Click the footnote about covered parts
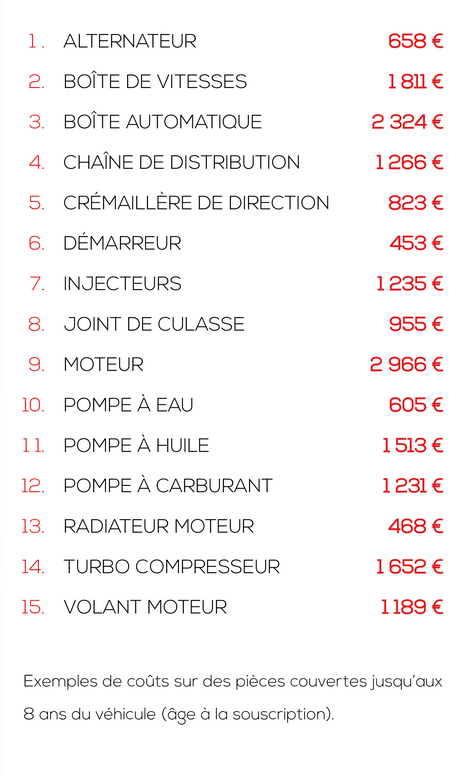This screenshot has width=472, height=776. point(233,698)
